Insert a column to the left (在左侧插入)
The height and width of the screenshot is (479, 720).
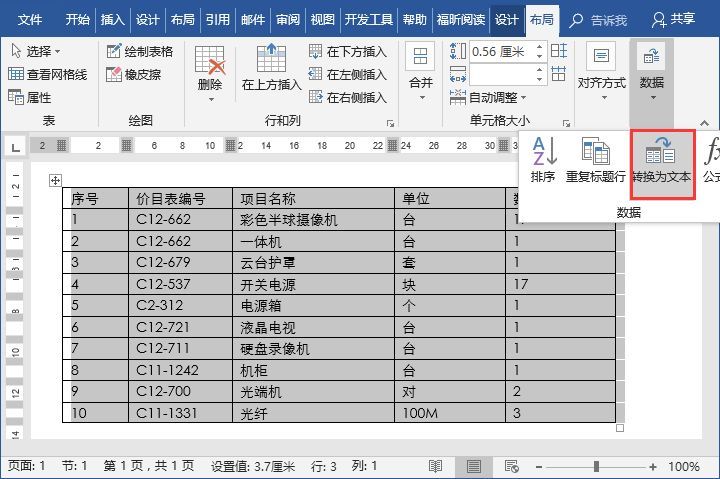(x=348, y=74)
